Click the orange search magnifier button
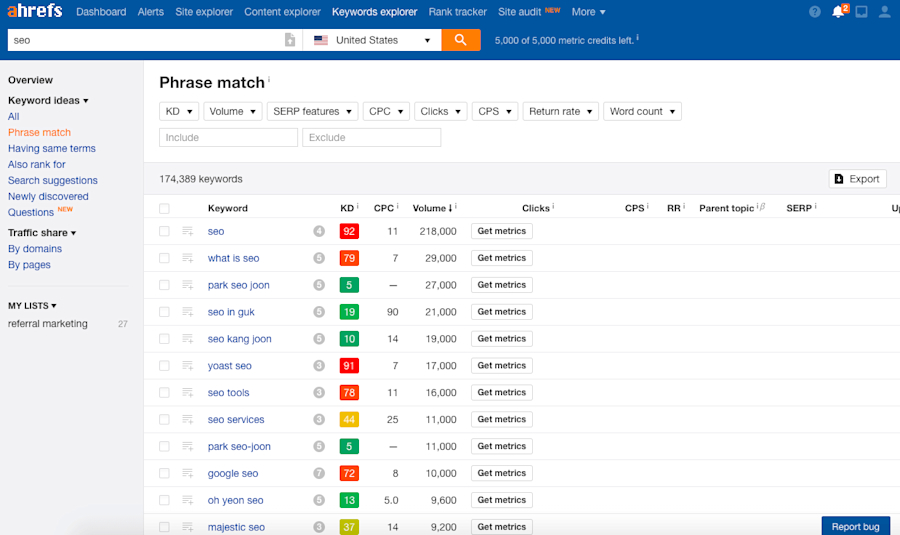Viewport: 900px width, 535px height. click(x=461, y=40)
